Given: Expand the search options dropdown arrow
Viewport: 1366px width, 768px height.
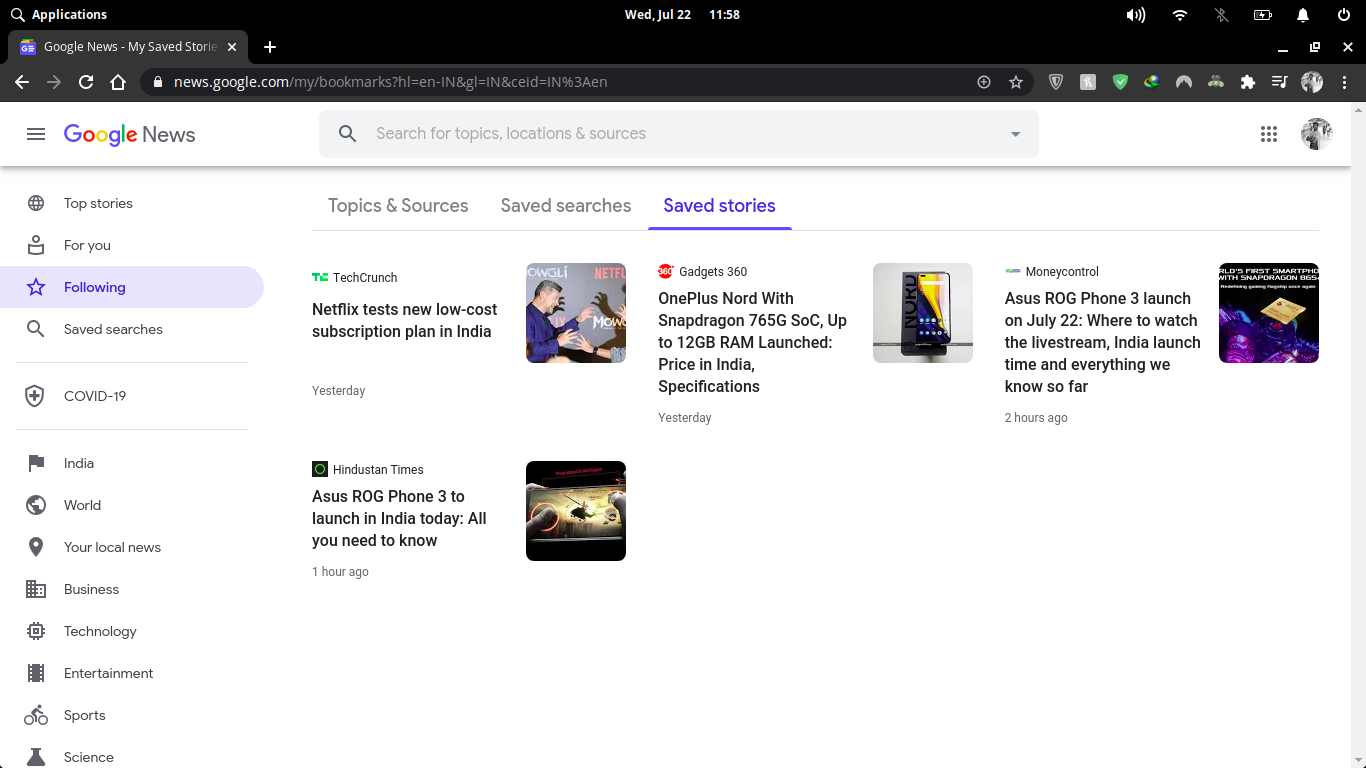Looking at the screenshot, I should [x=1015, y=134].
